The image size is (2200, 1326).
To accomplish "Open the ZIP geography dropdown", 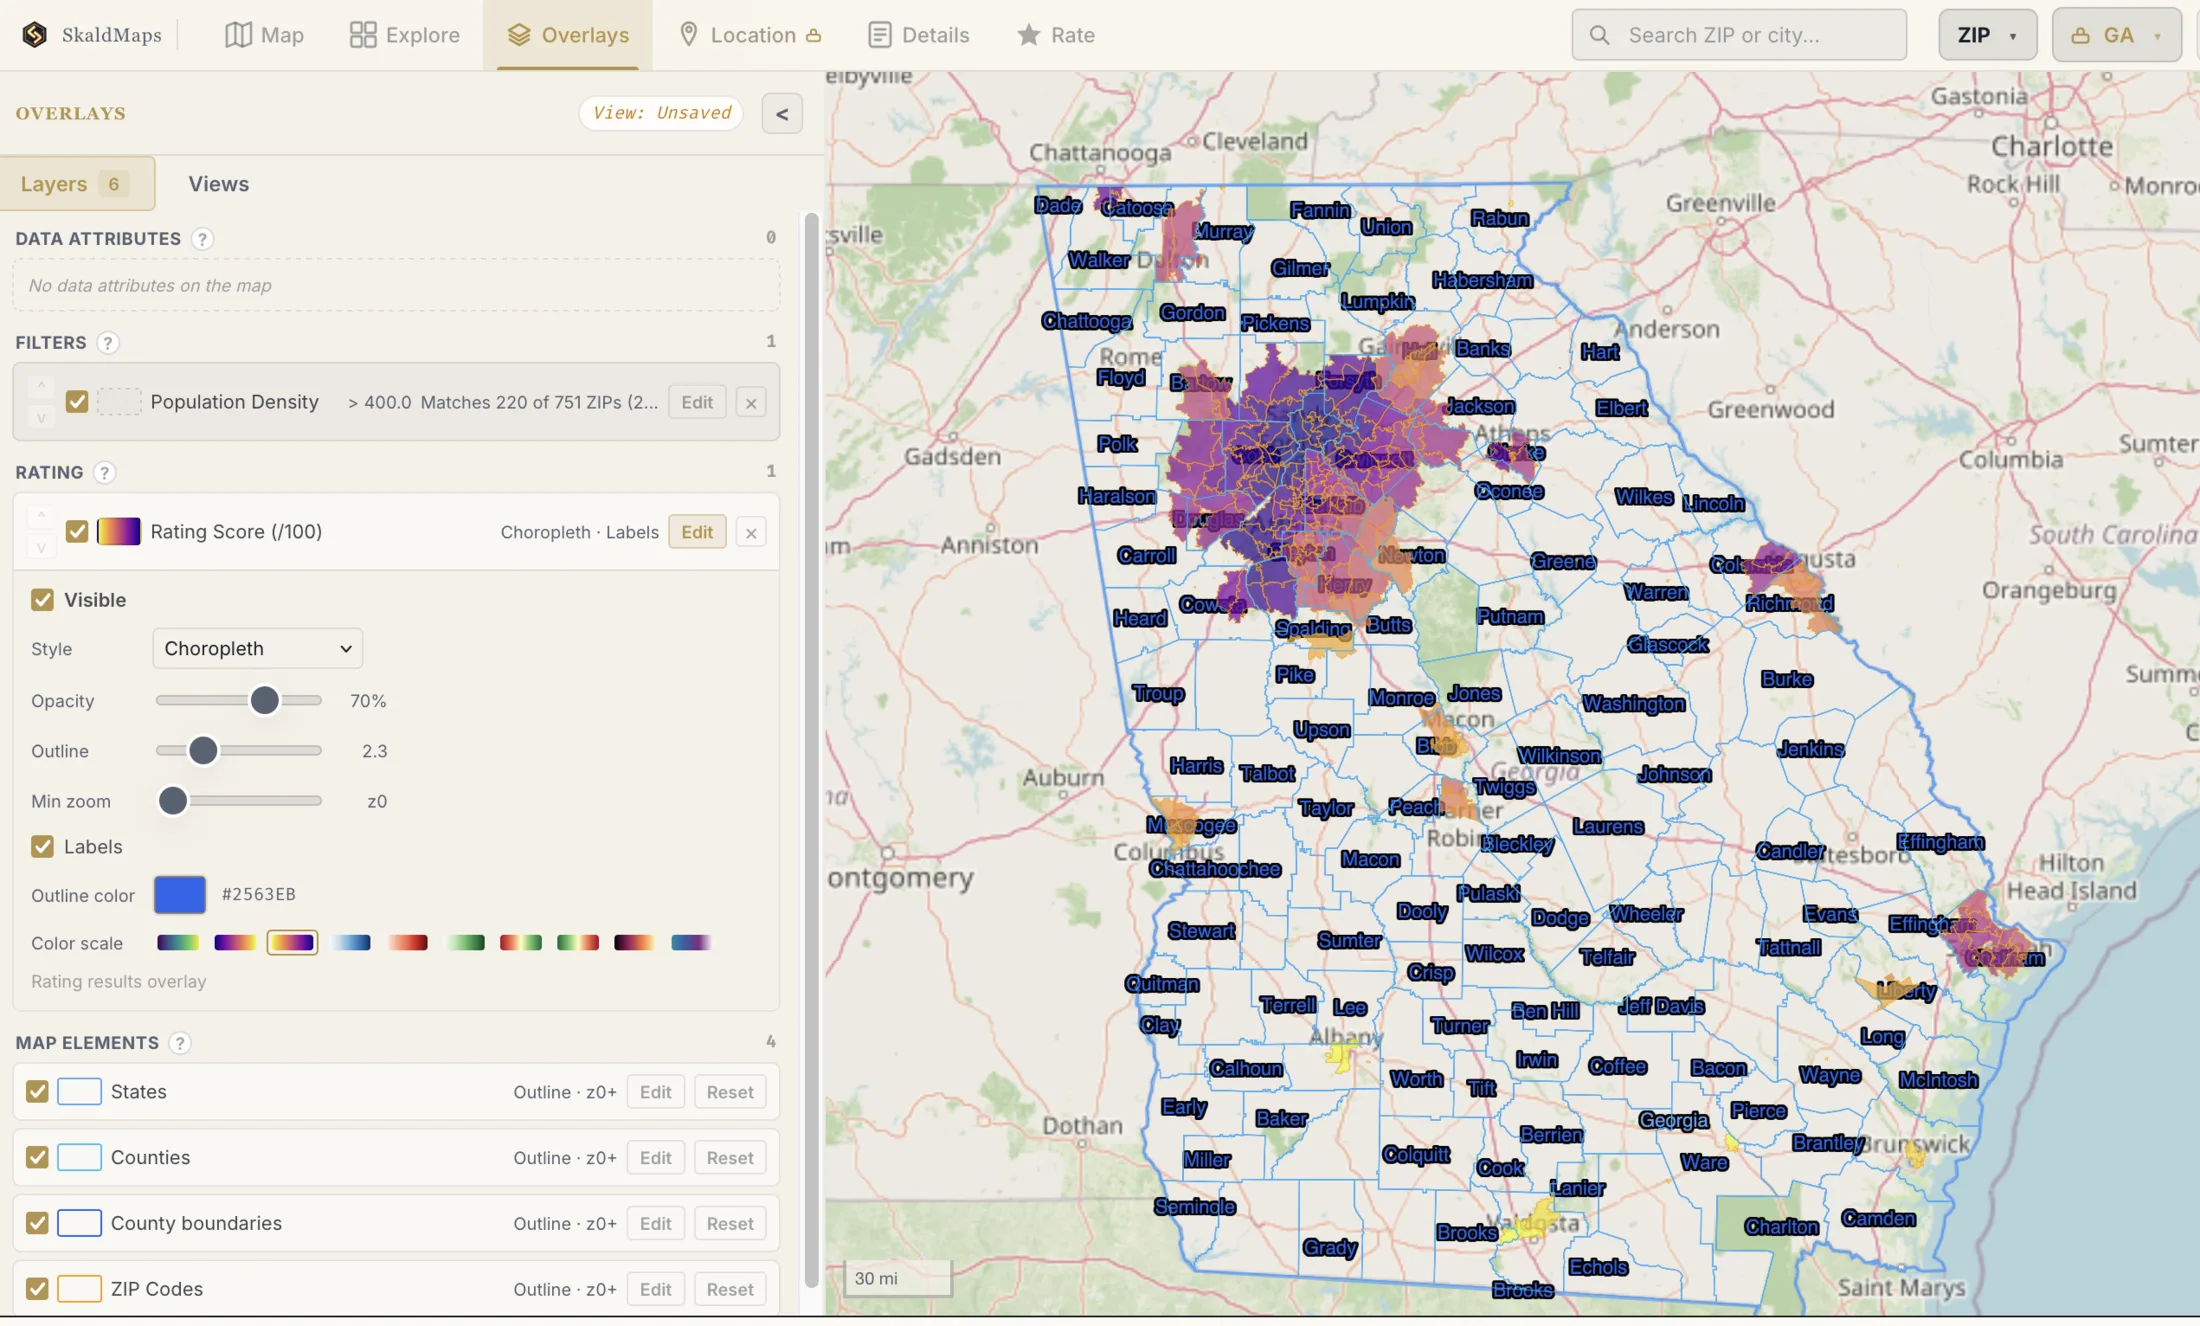I will 1987,35.
